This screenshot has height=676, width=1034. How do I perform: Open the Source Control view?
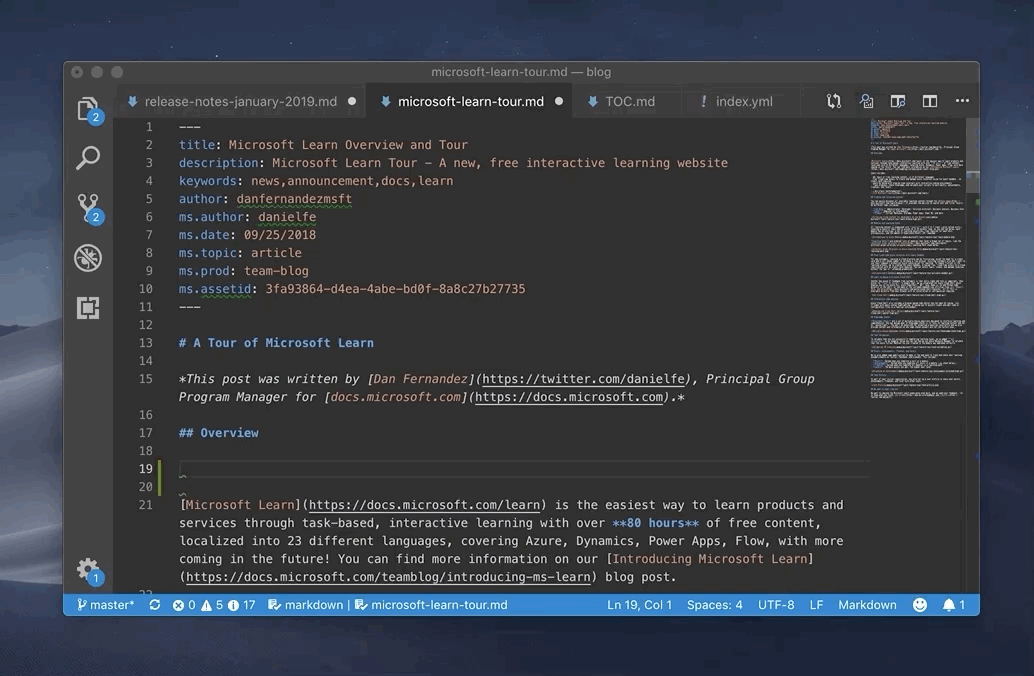(88, 208)
